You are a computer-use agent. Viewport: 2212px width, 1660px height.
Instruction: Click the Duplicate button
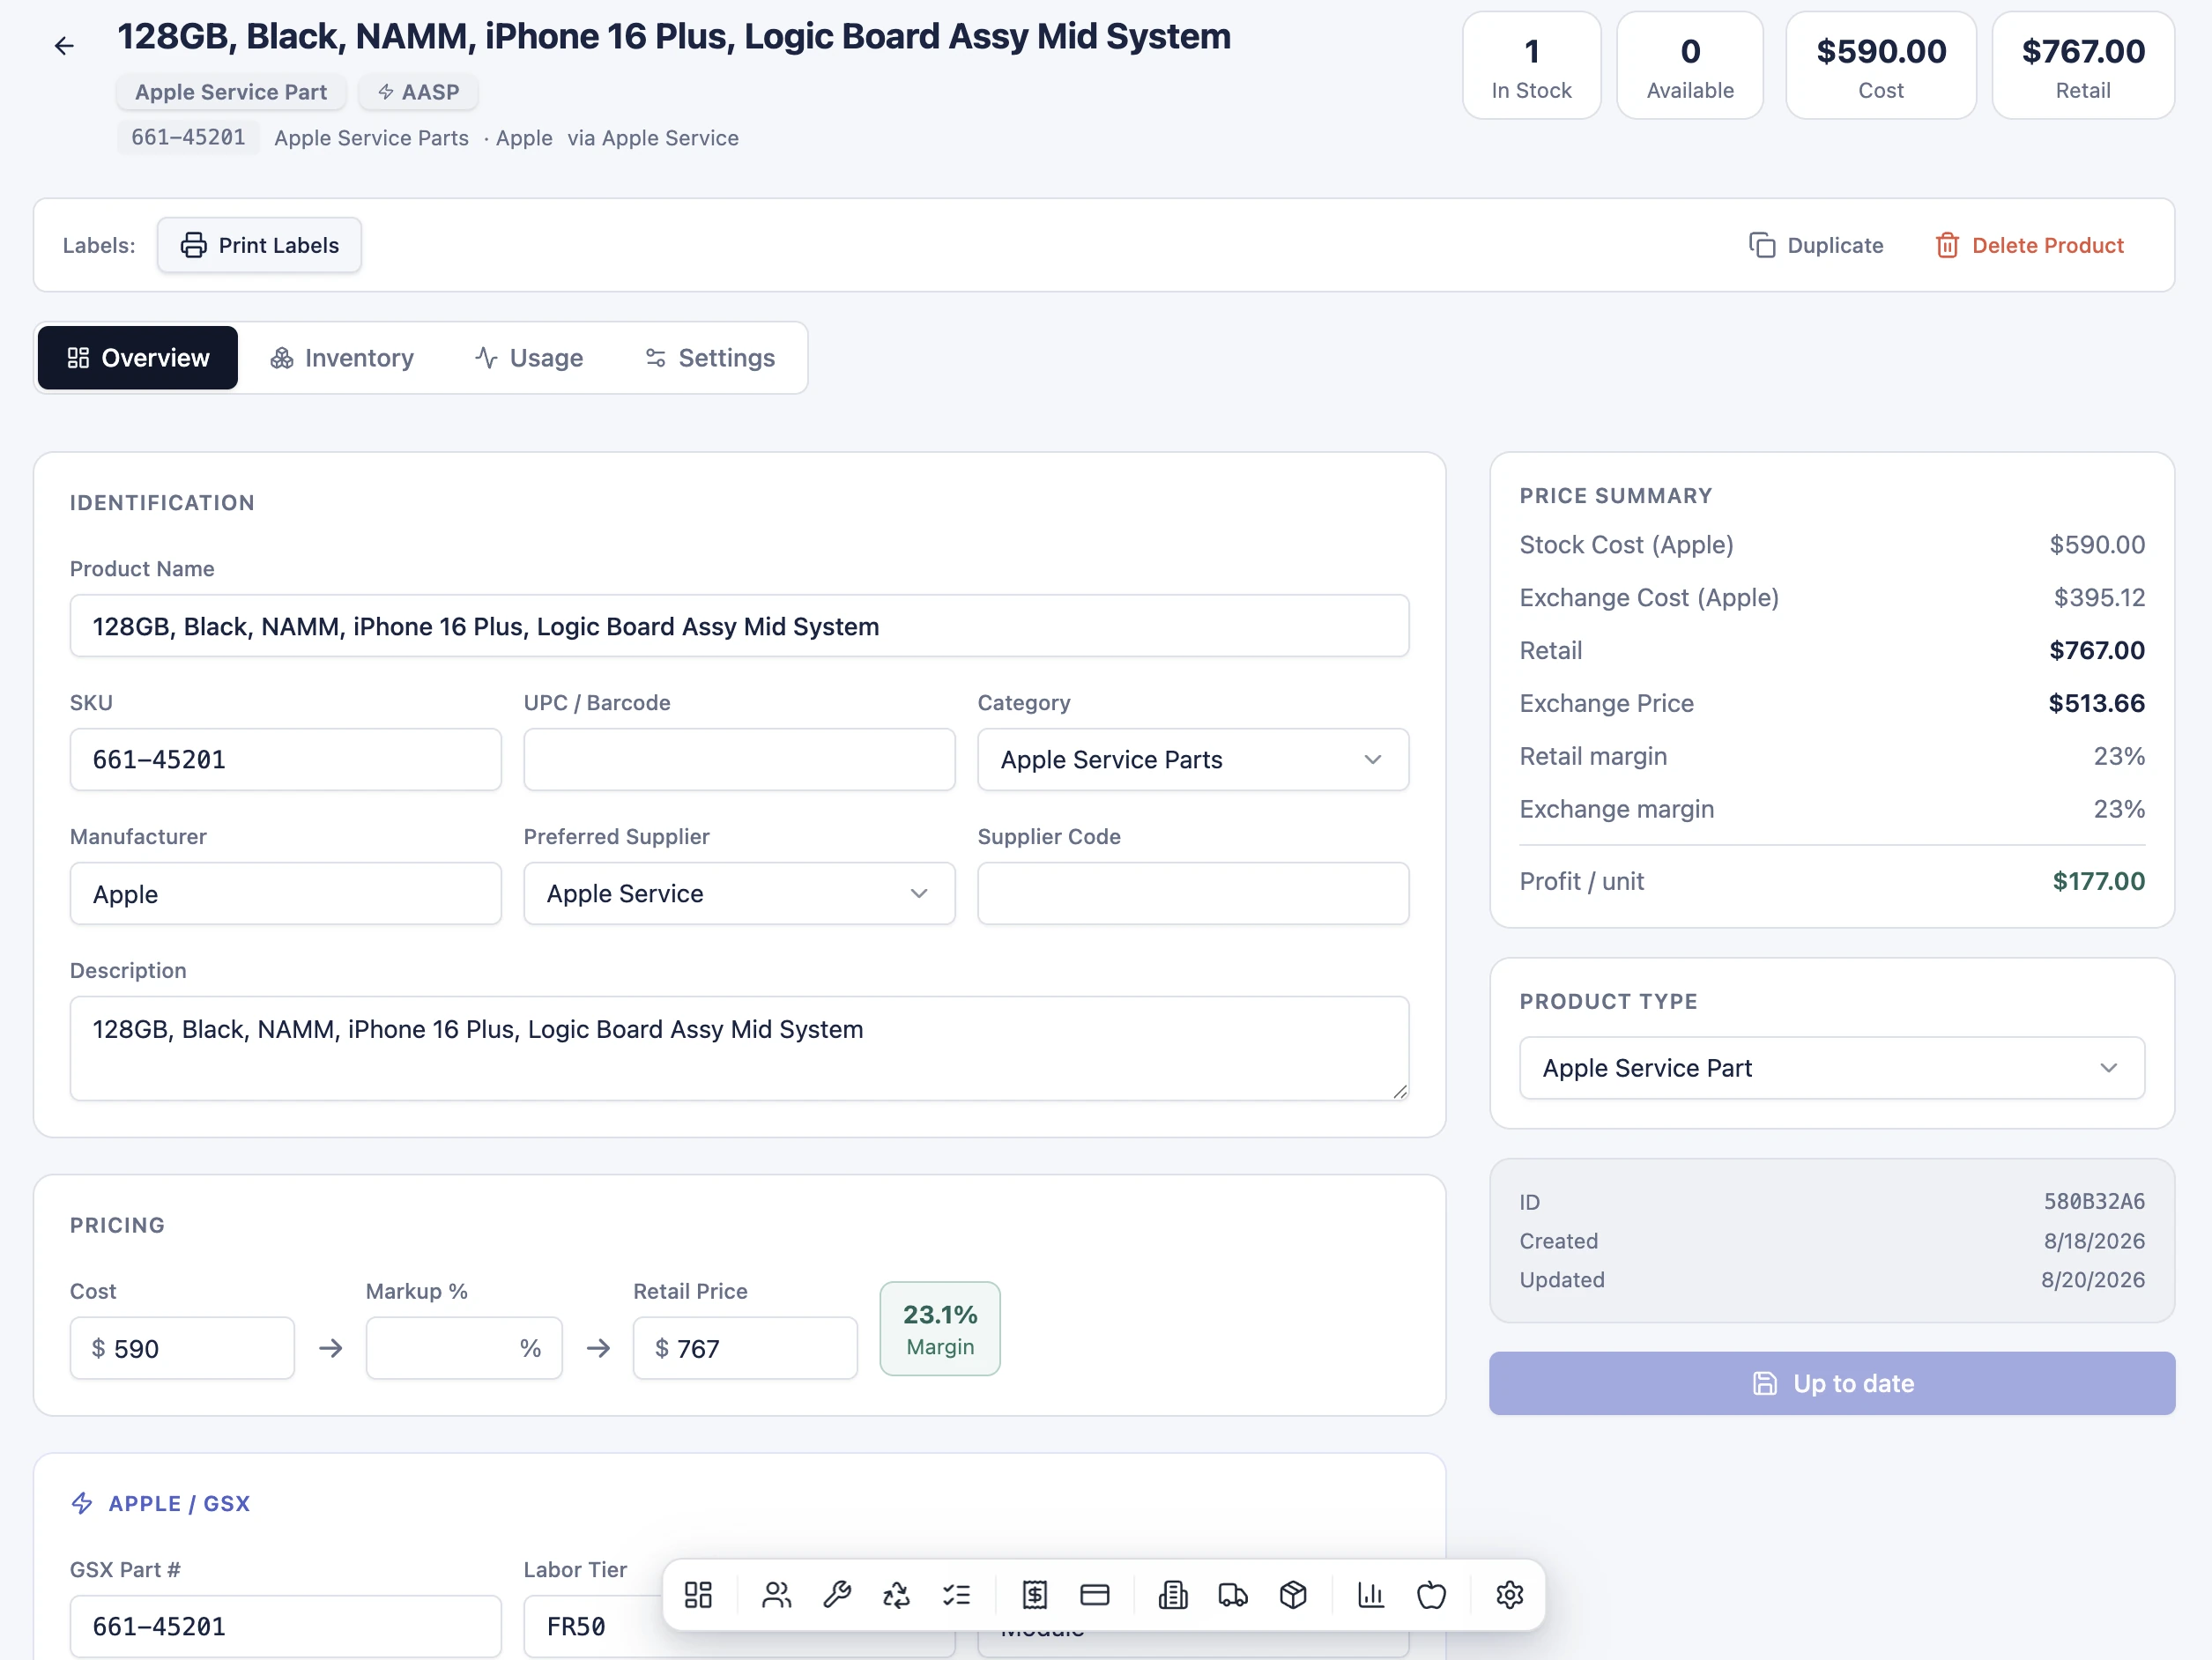tap(1816, 245)
